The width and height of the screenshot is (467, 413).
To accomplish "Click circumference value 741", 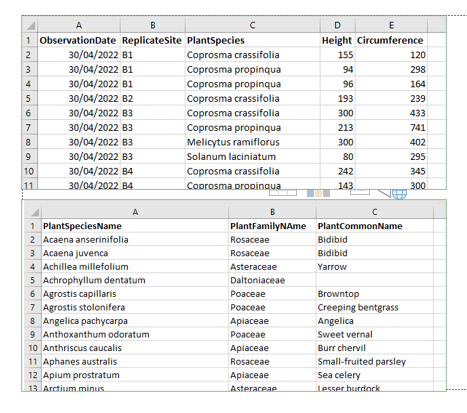I will pyautogui.click(x=391, y=128).
